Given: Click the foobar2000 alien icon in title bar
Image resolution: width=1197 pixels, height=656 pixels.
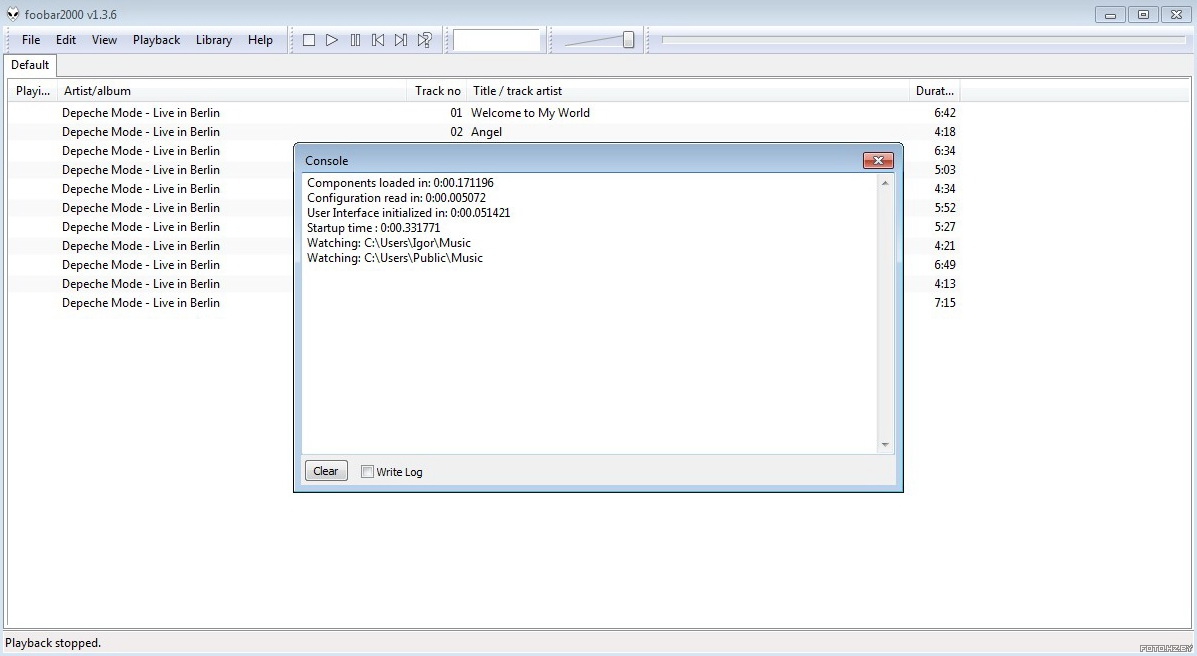Looking at the screenshot, I should [12, 14].
